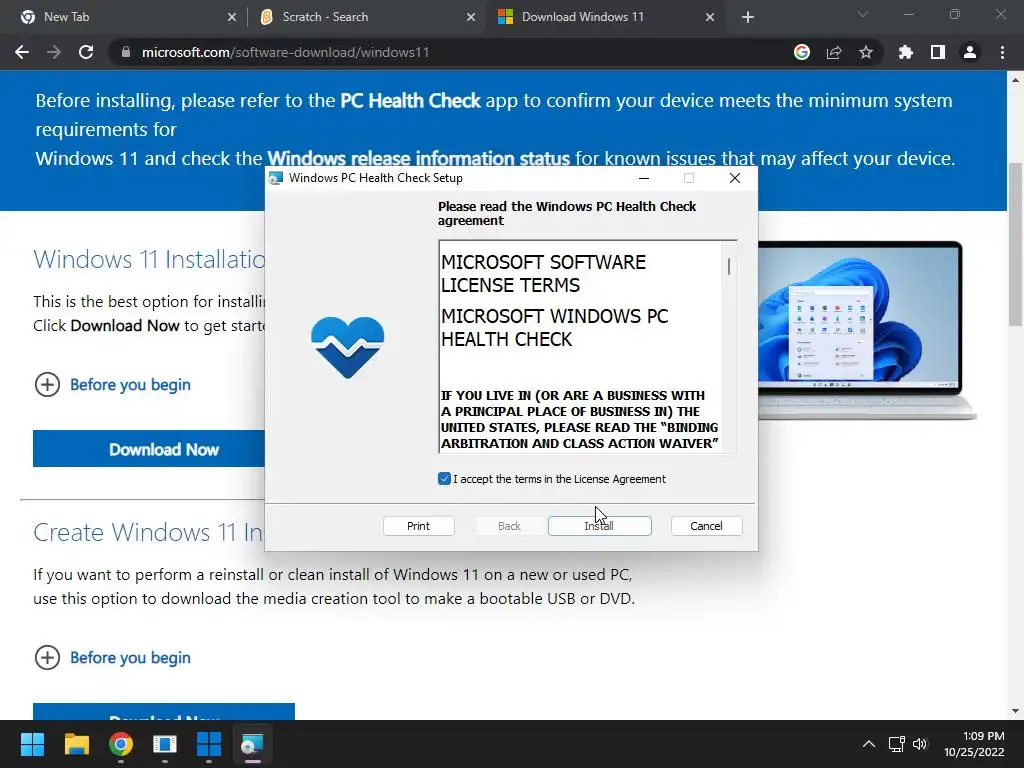Click the Windows 11 laptop image
The width and height of the screenshot is (1024, 768).
tap(867, 330)
